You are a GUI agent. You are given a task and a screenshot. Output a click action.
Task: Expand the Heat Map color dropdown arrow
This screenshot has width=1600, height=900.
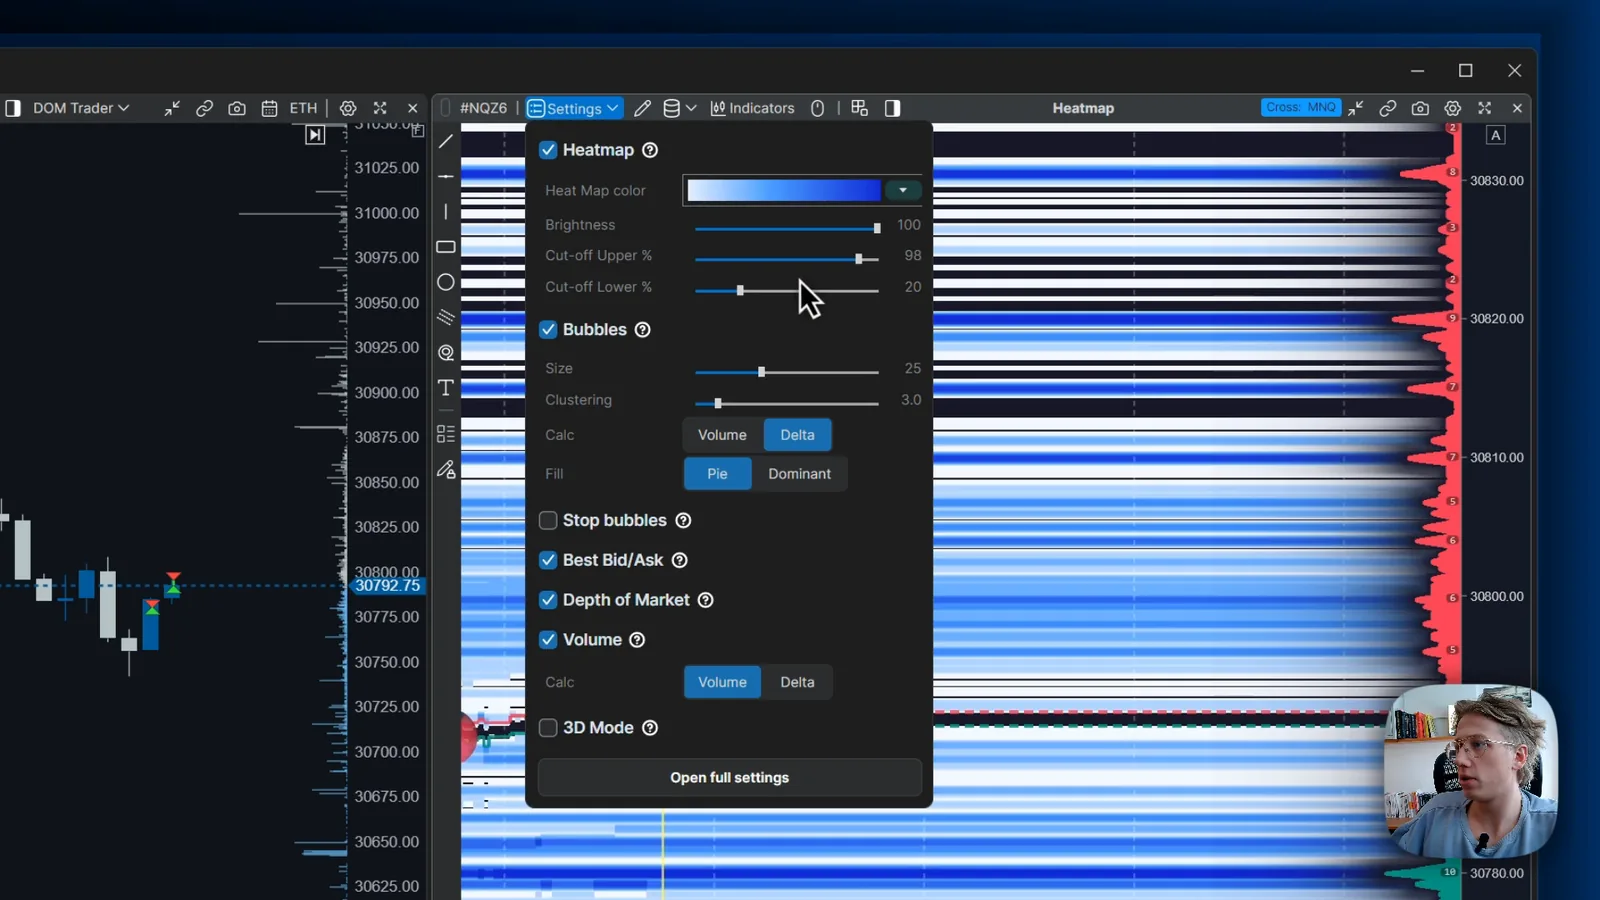tap(903, 190)
